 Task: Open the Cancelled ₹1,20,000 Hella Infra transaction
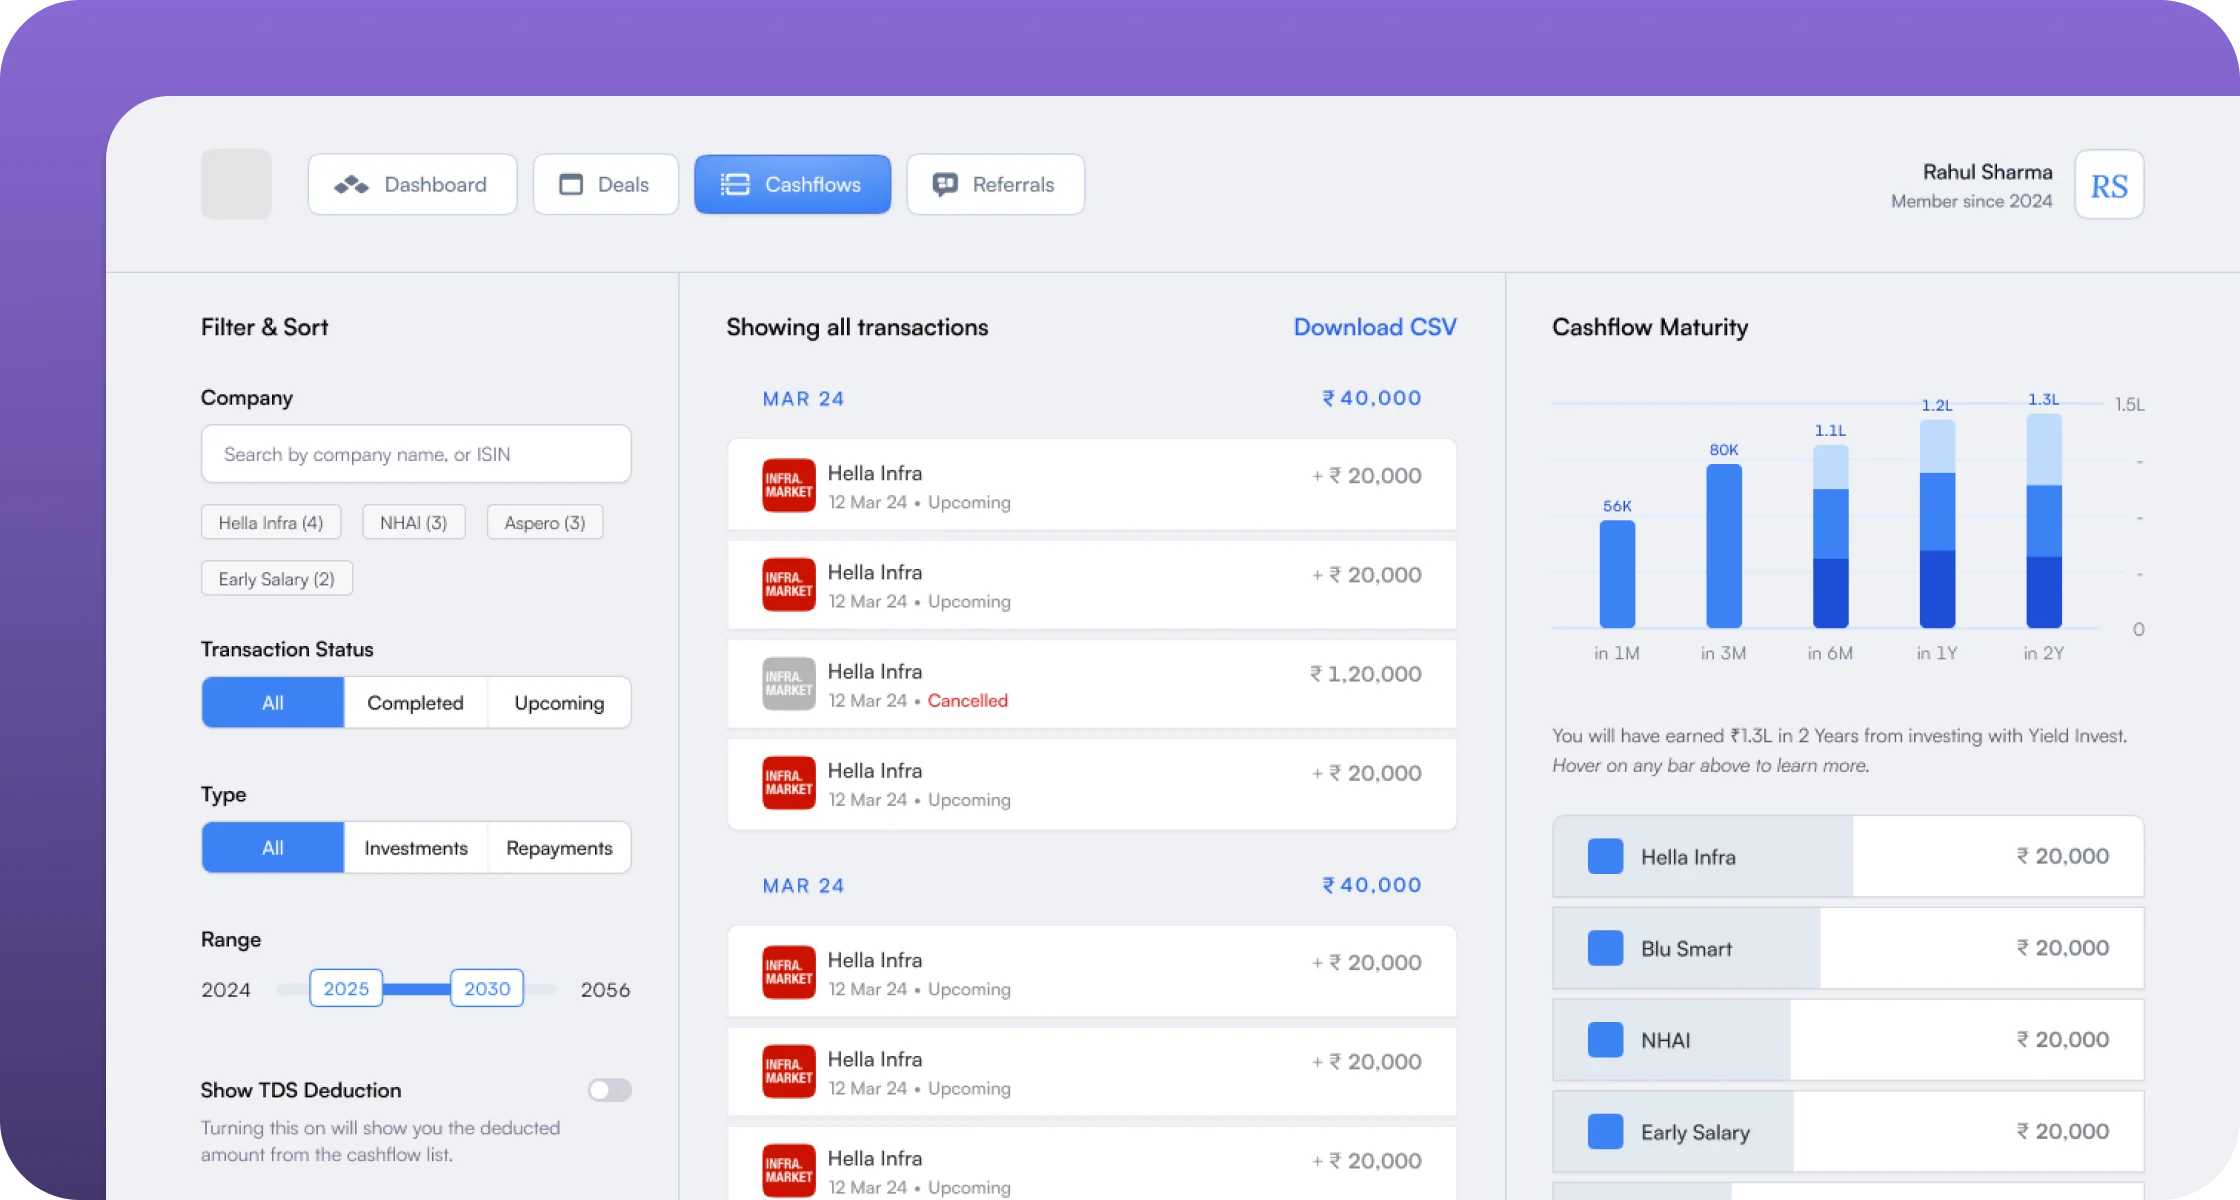[1092, 685]
